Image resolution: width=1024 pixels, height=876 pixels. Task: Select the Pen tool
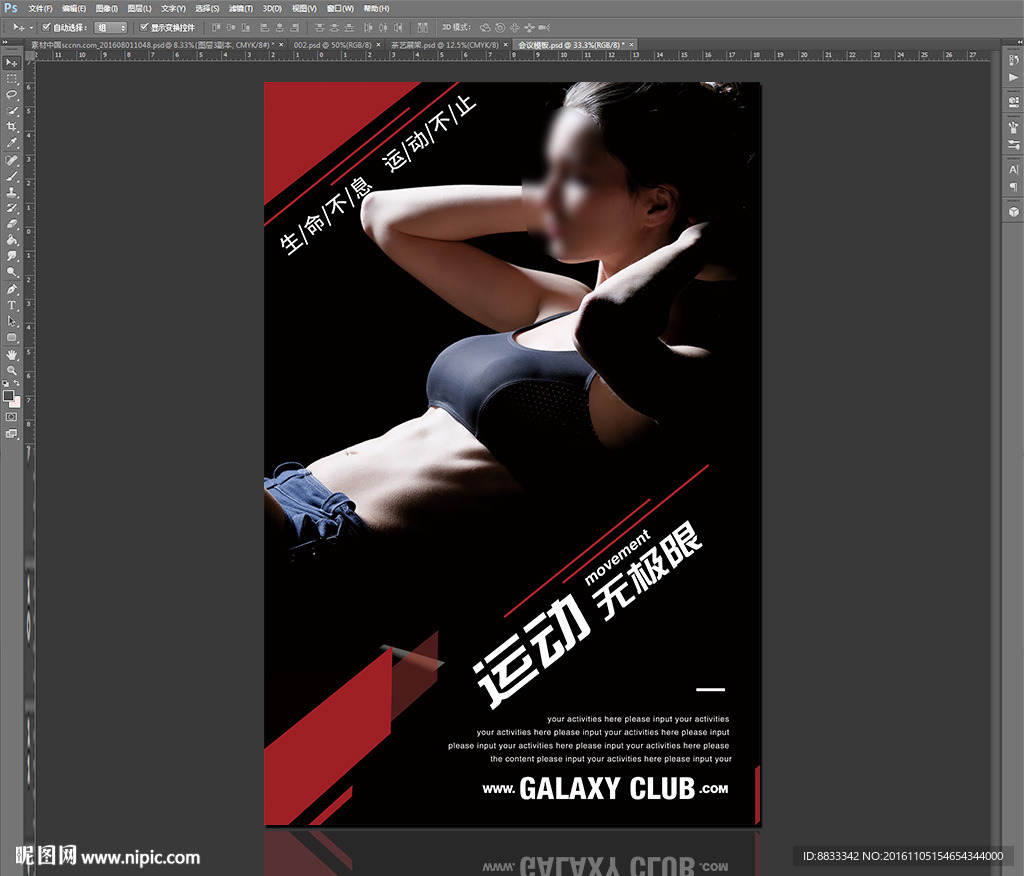coord(12,289)
